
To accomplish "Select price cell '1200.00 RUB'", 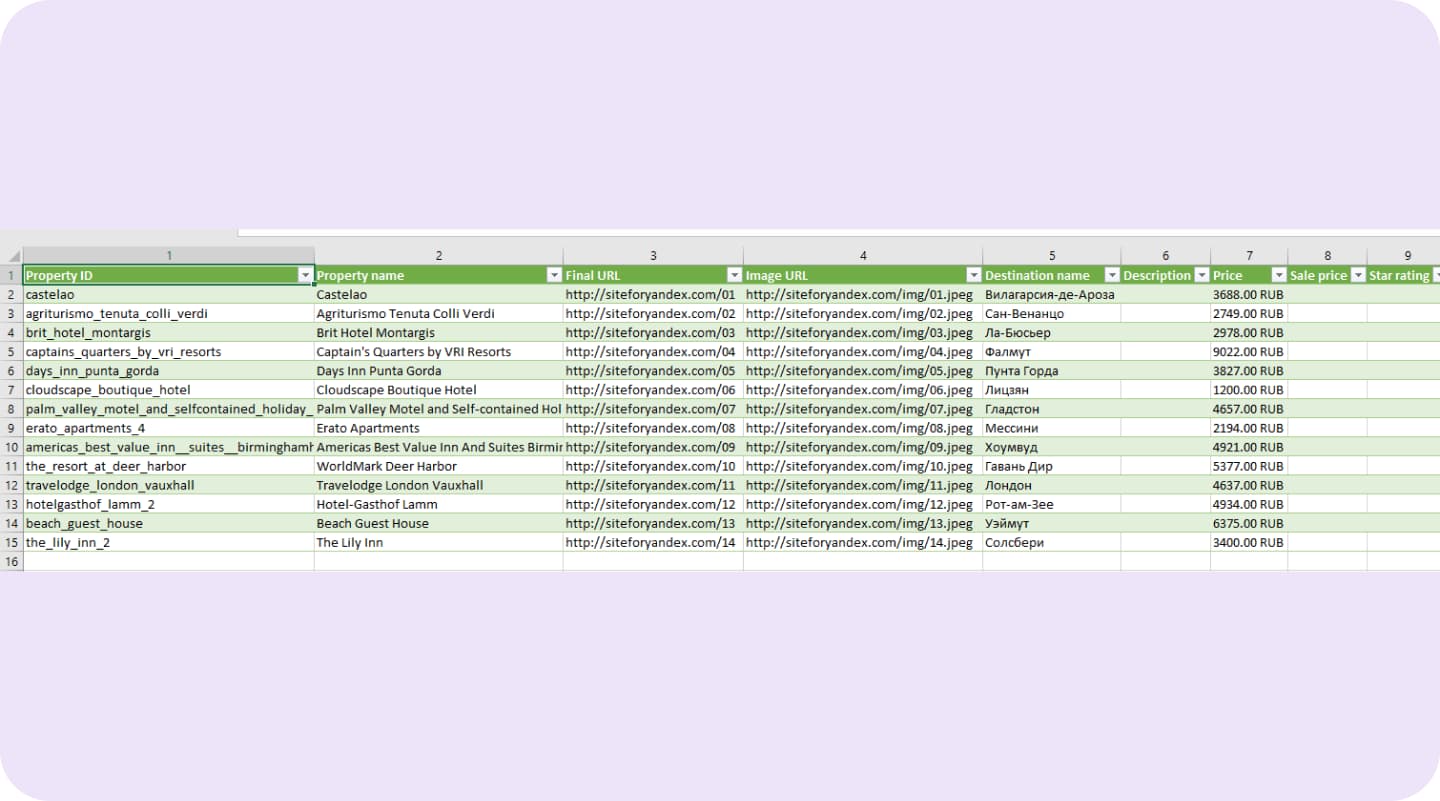I will coord(1249,390).
